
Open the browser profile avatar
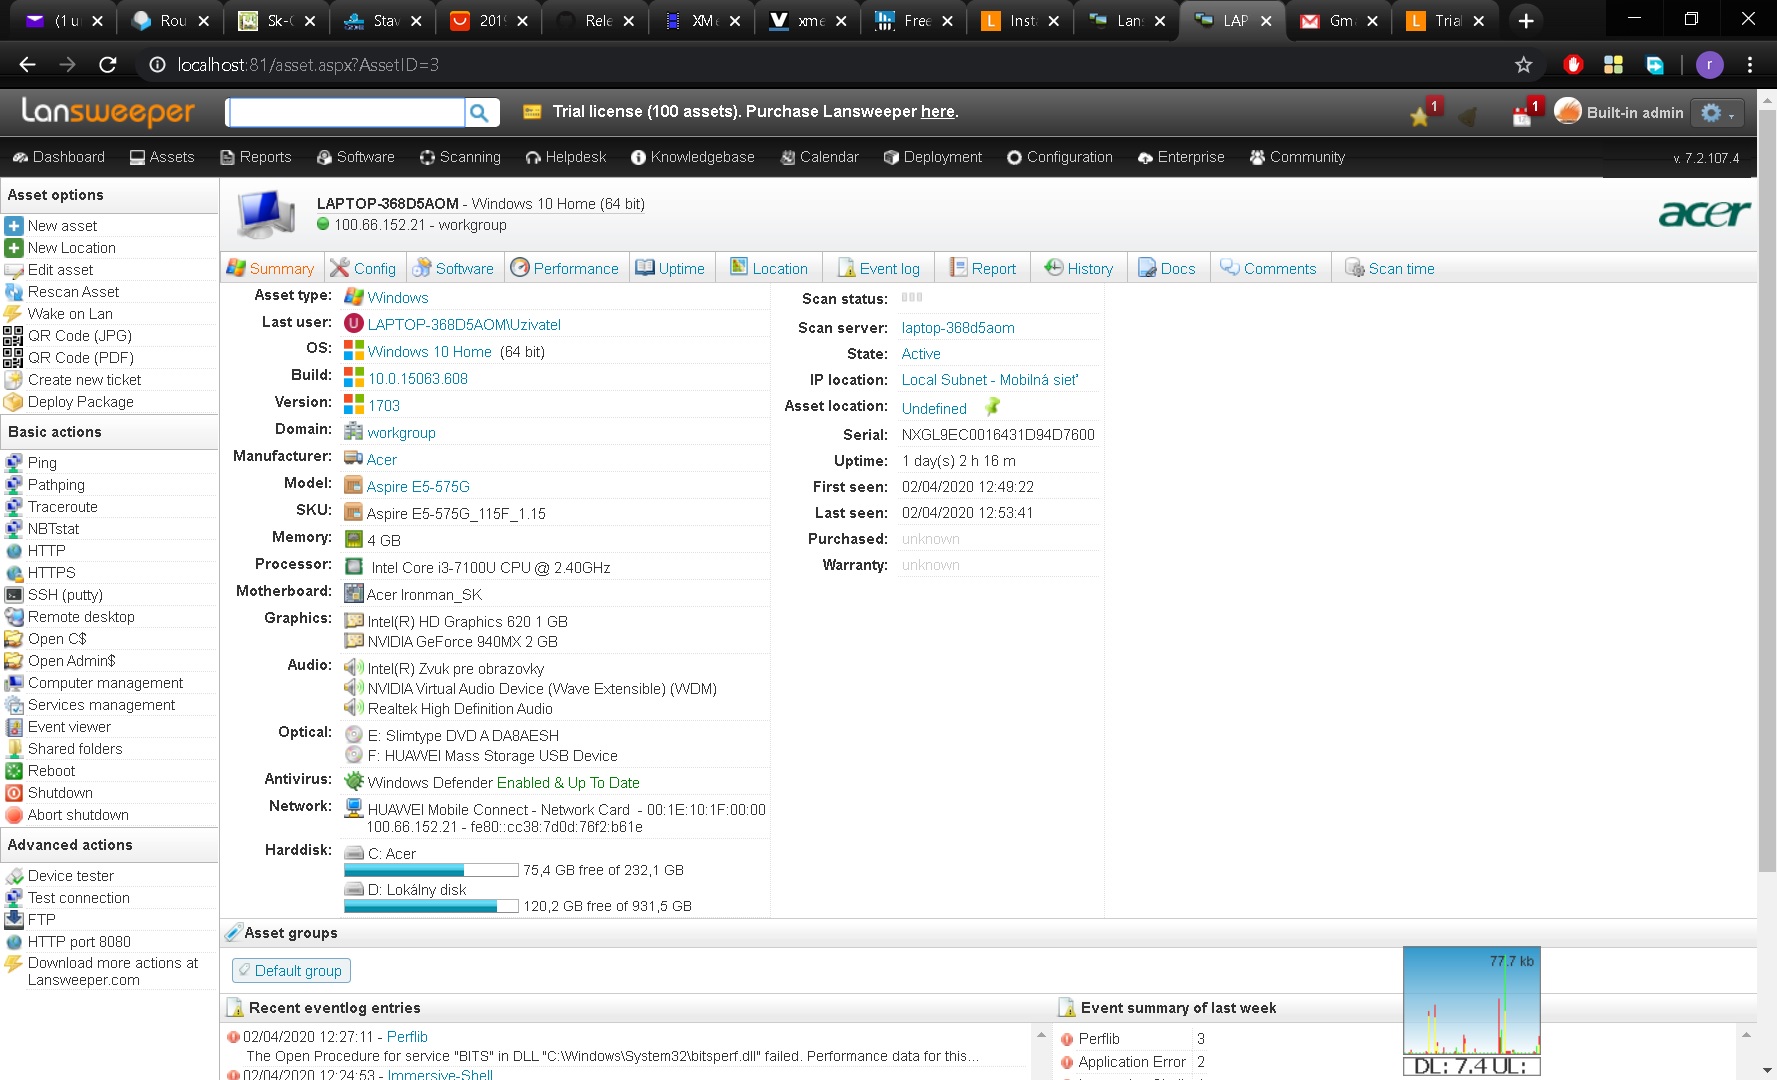[1709, 65]
